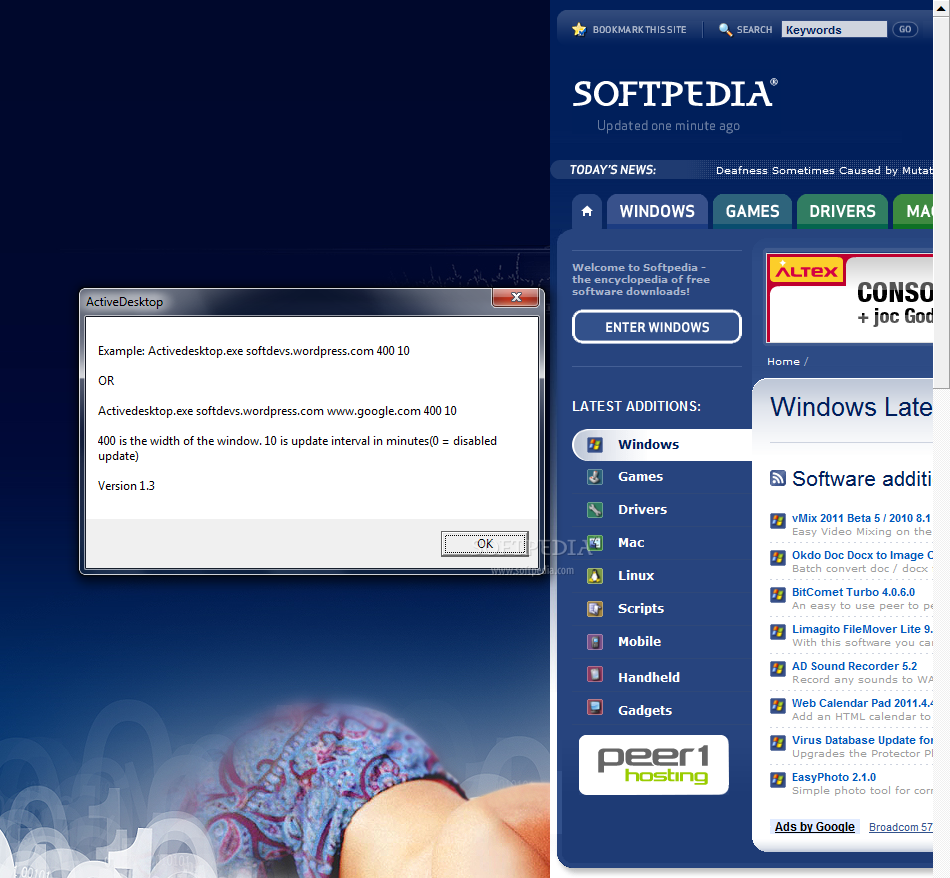Click the vertical scrollbar thumb
Viewport: 950px width, 878px height.
coord(942,203)
